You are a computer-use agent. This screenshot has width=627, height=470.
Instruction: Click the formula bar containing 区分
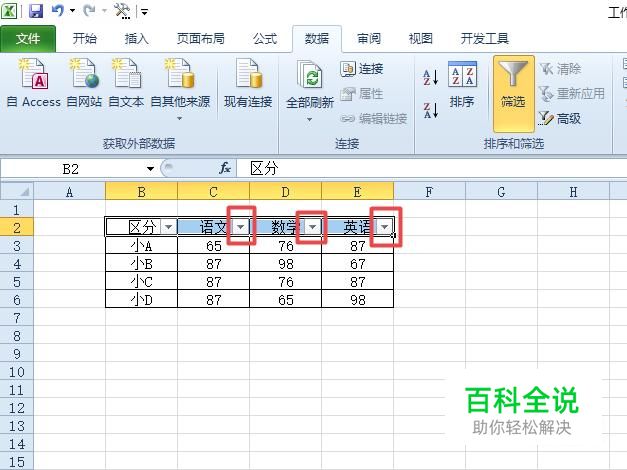[431, 169]
